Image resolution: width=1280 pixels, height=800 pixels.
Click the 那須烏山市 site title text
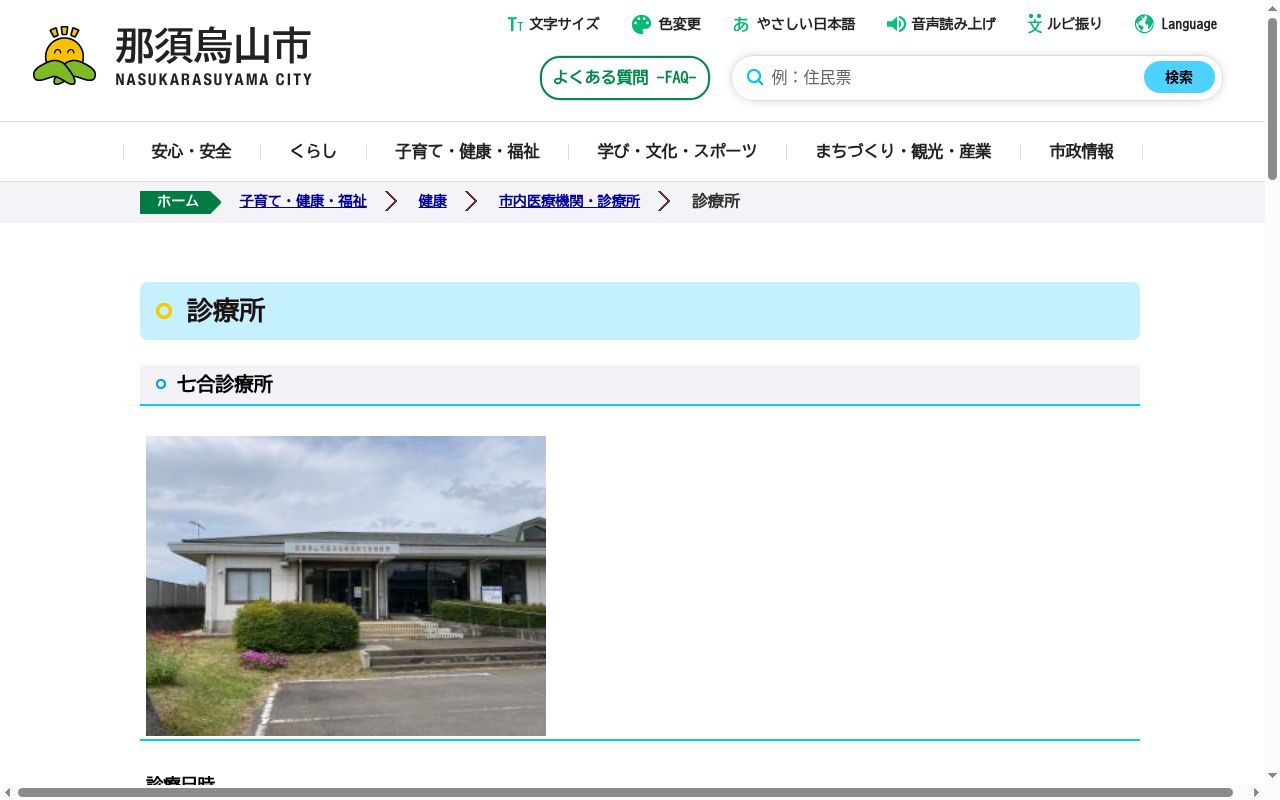point(213,46)
